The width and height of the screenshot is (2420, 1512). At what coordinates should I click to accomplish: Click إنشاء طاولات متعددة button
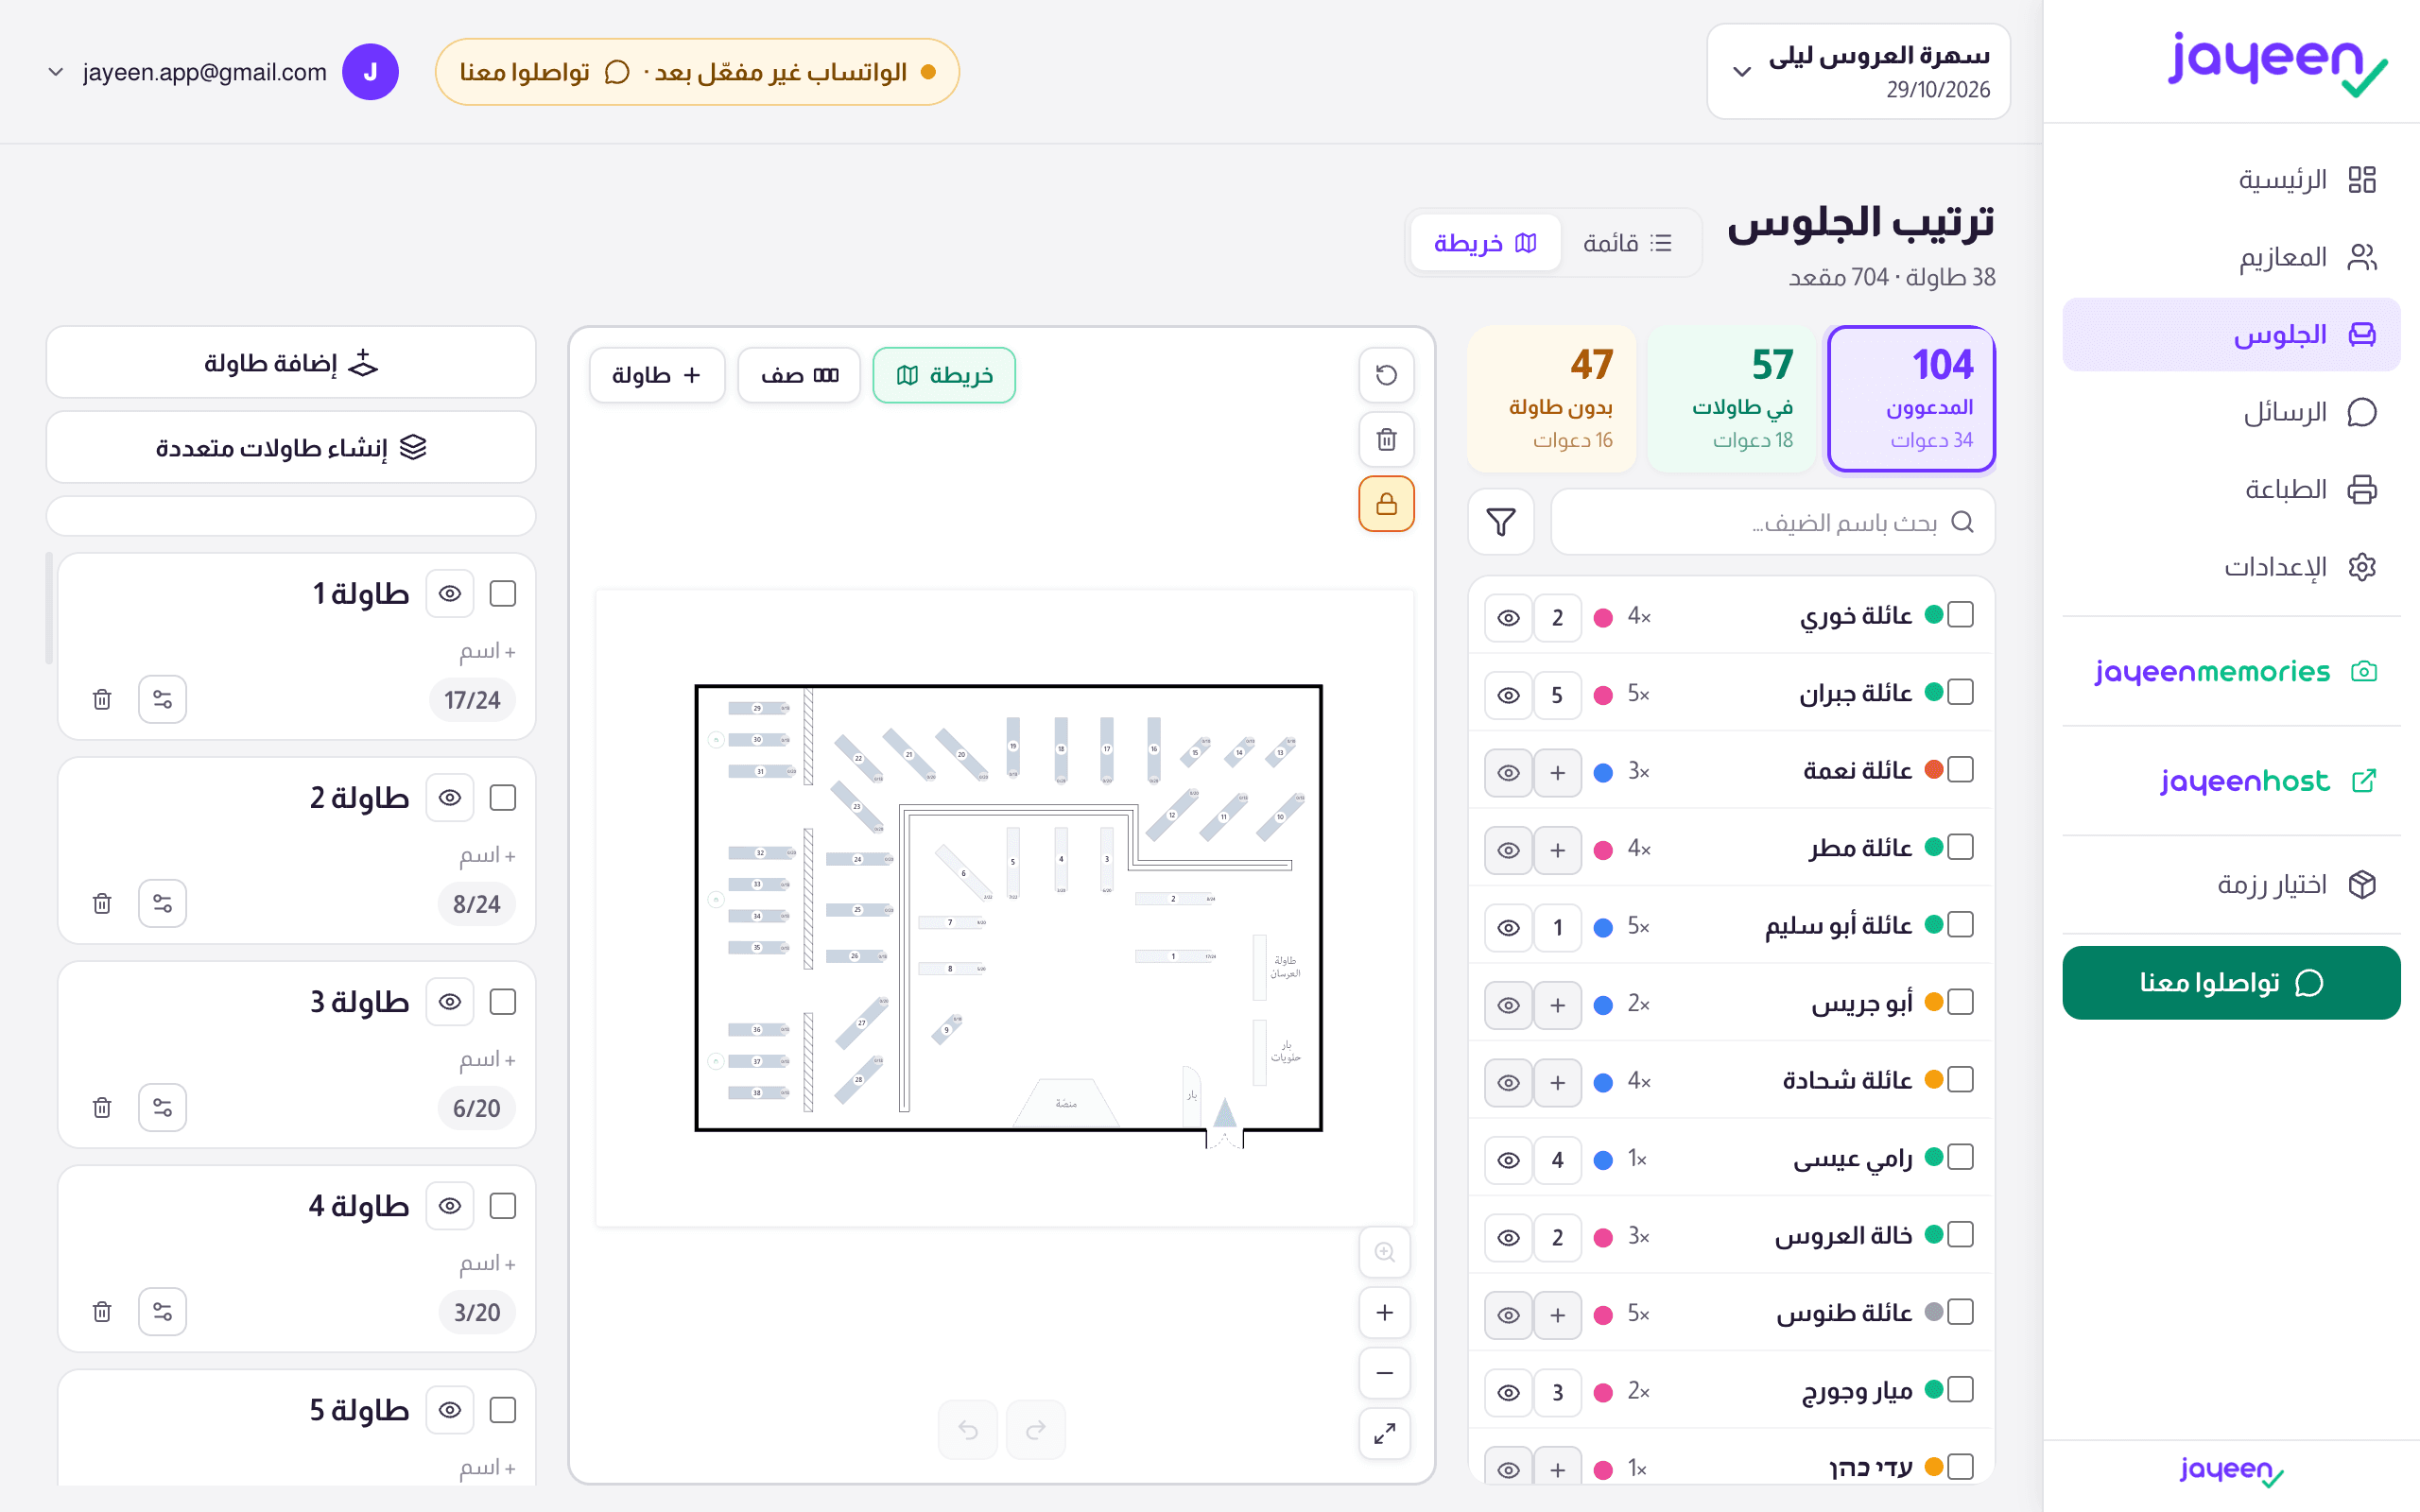point(291,447)
